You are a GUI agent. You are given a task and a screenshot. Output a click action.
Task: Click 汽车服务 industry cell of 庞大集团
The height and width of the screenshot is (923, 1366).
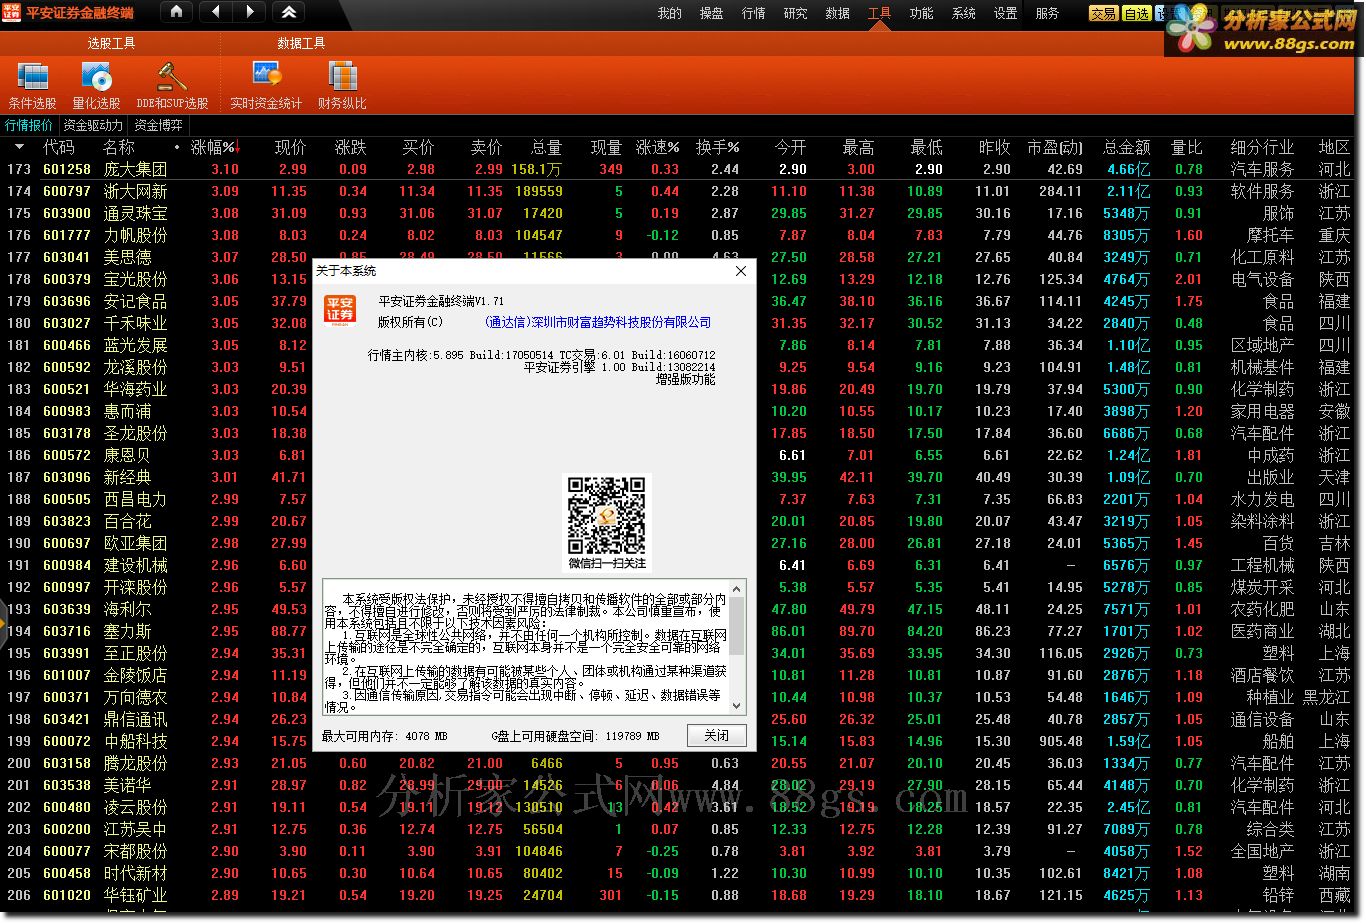pos(1262,169)
